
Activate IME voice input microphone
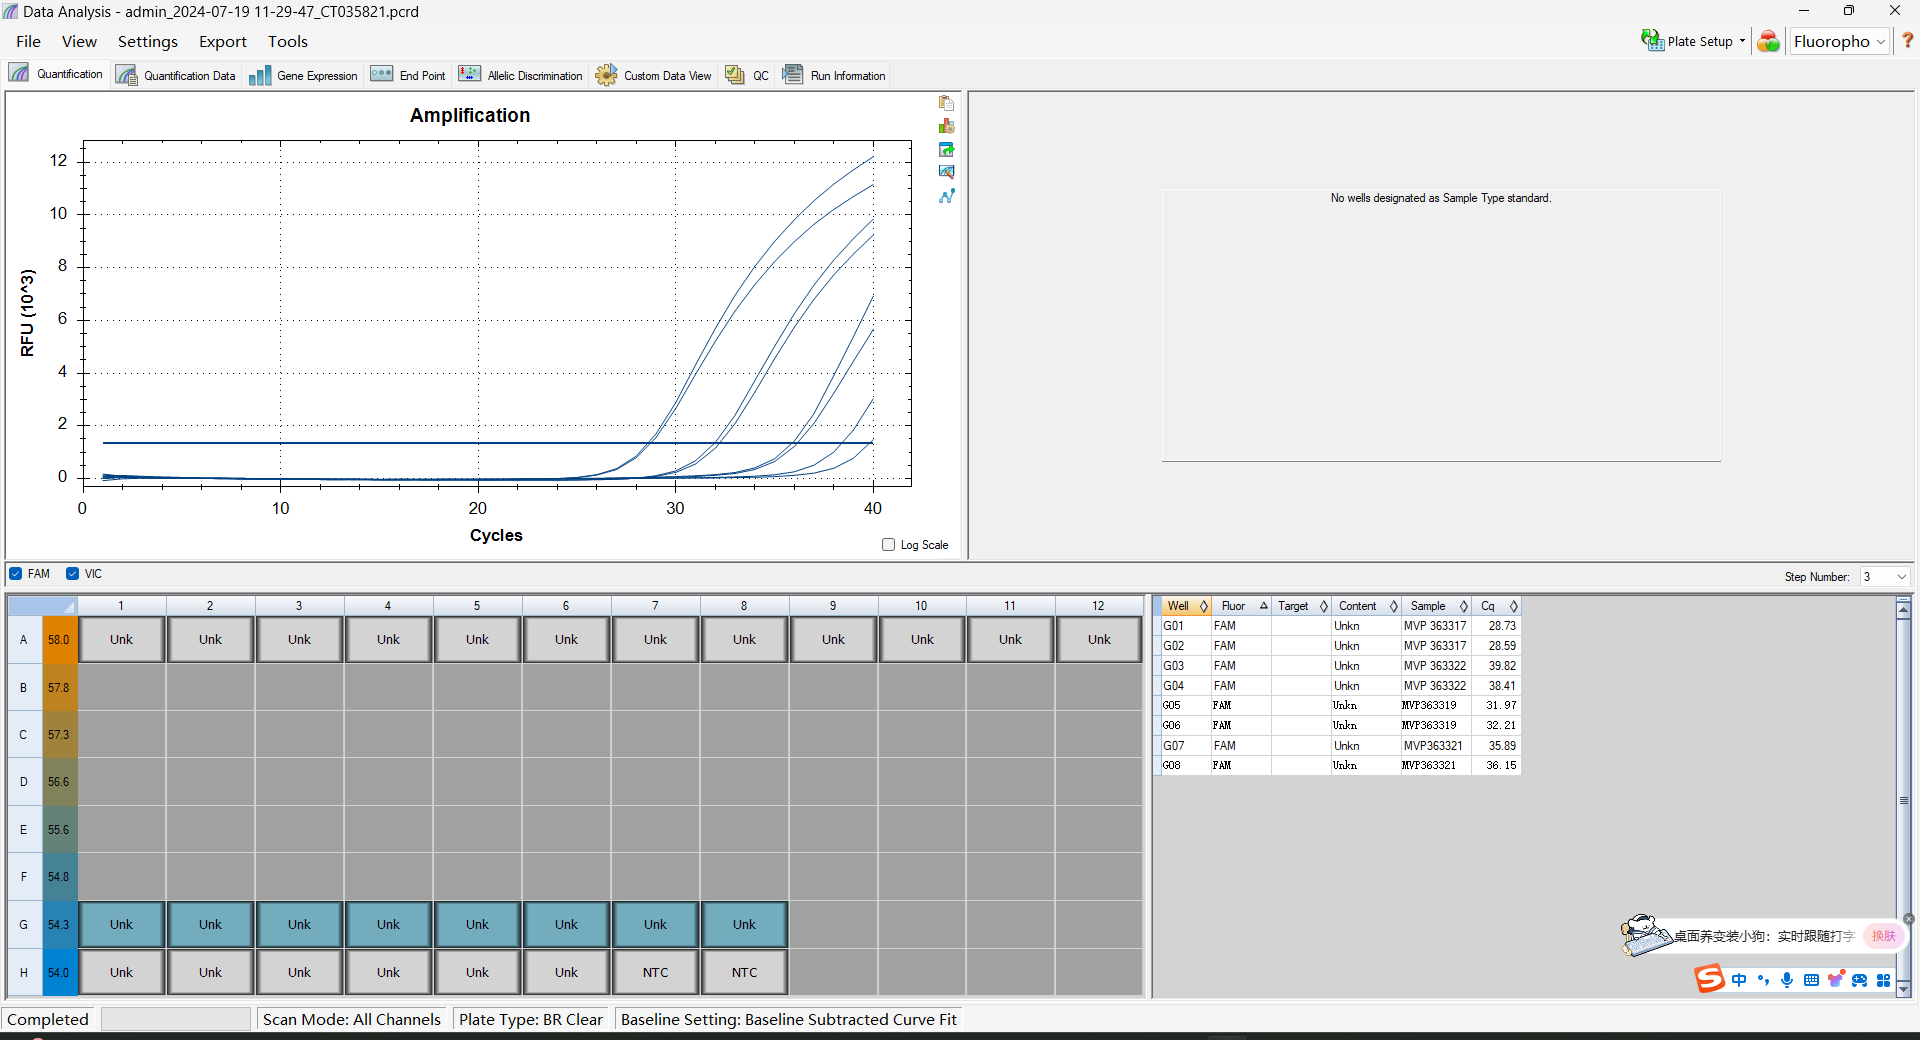[x=1787, y=980]
